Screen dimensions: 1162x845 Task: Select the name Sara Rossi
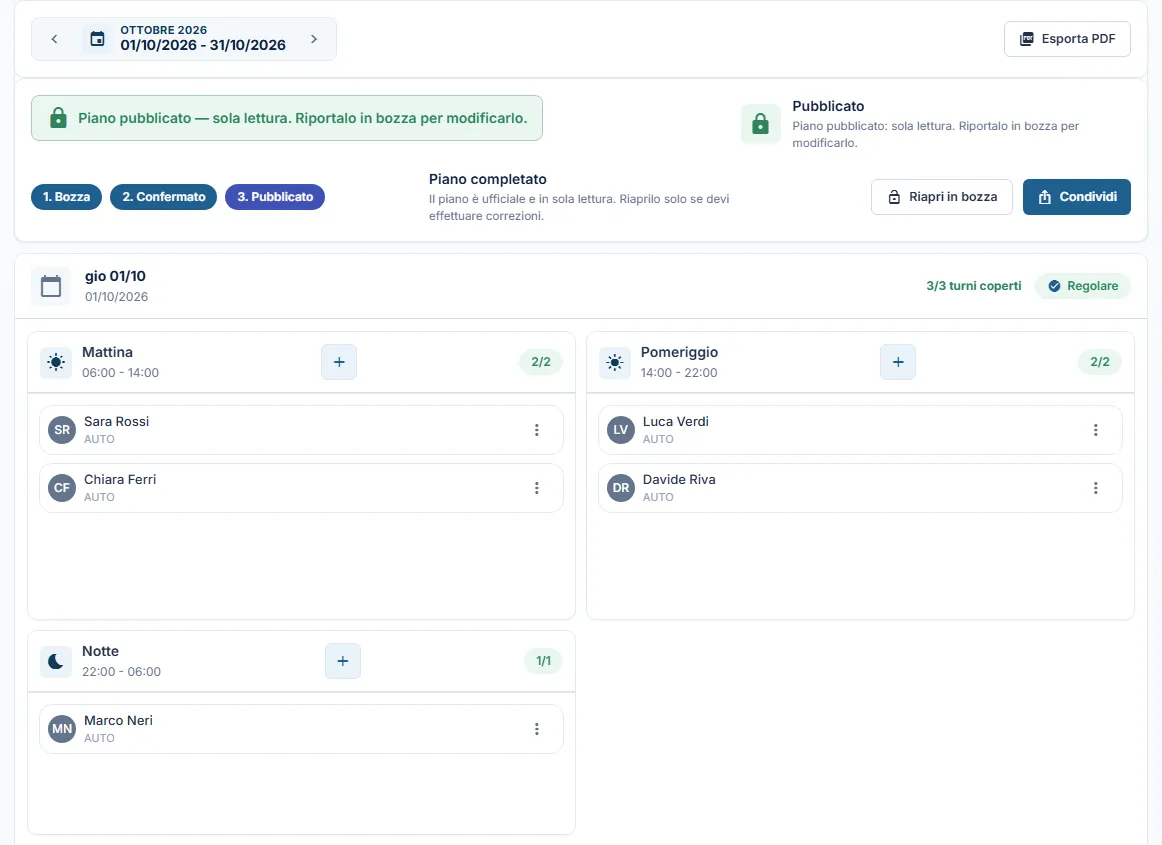click(116, 422)
